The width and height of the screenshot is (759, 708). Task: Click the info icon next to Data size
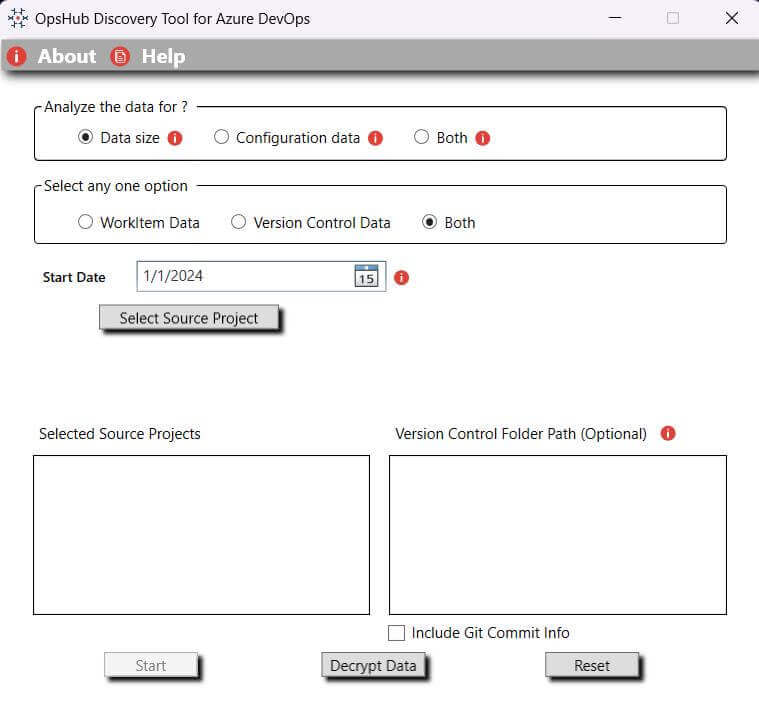click(175, 138)
